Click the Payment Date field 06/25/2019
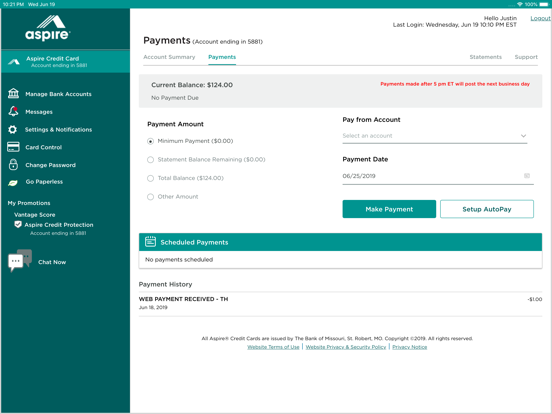The height and width of the screenshot is (414, 552). [x=438, y=176]
